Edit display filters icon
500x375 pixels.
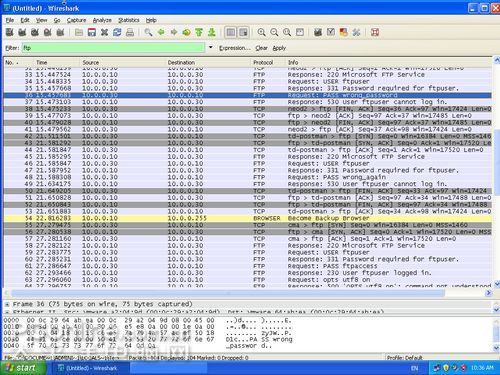(331, 32)
